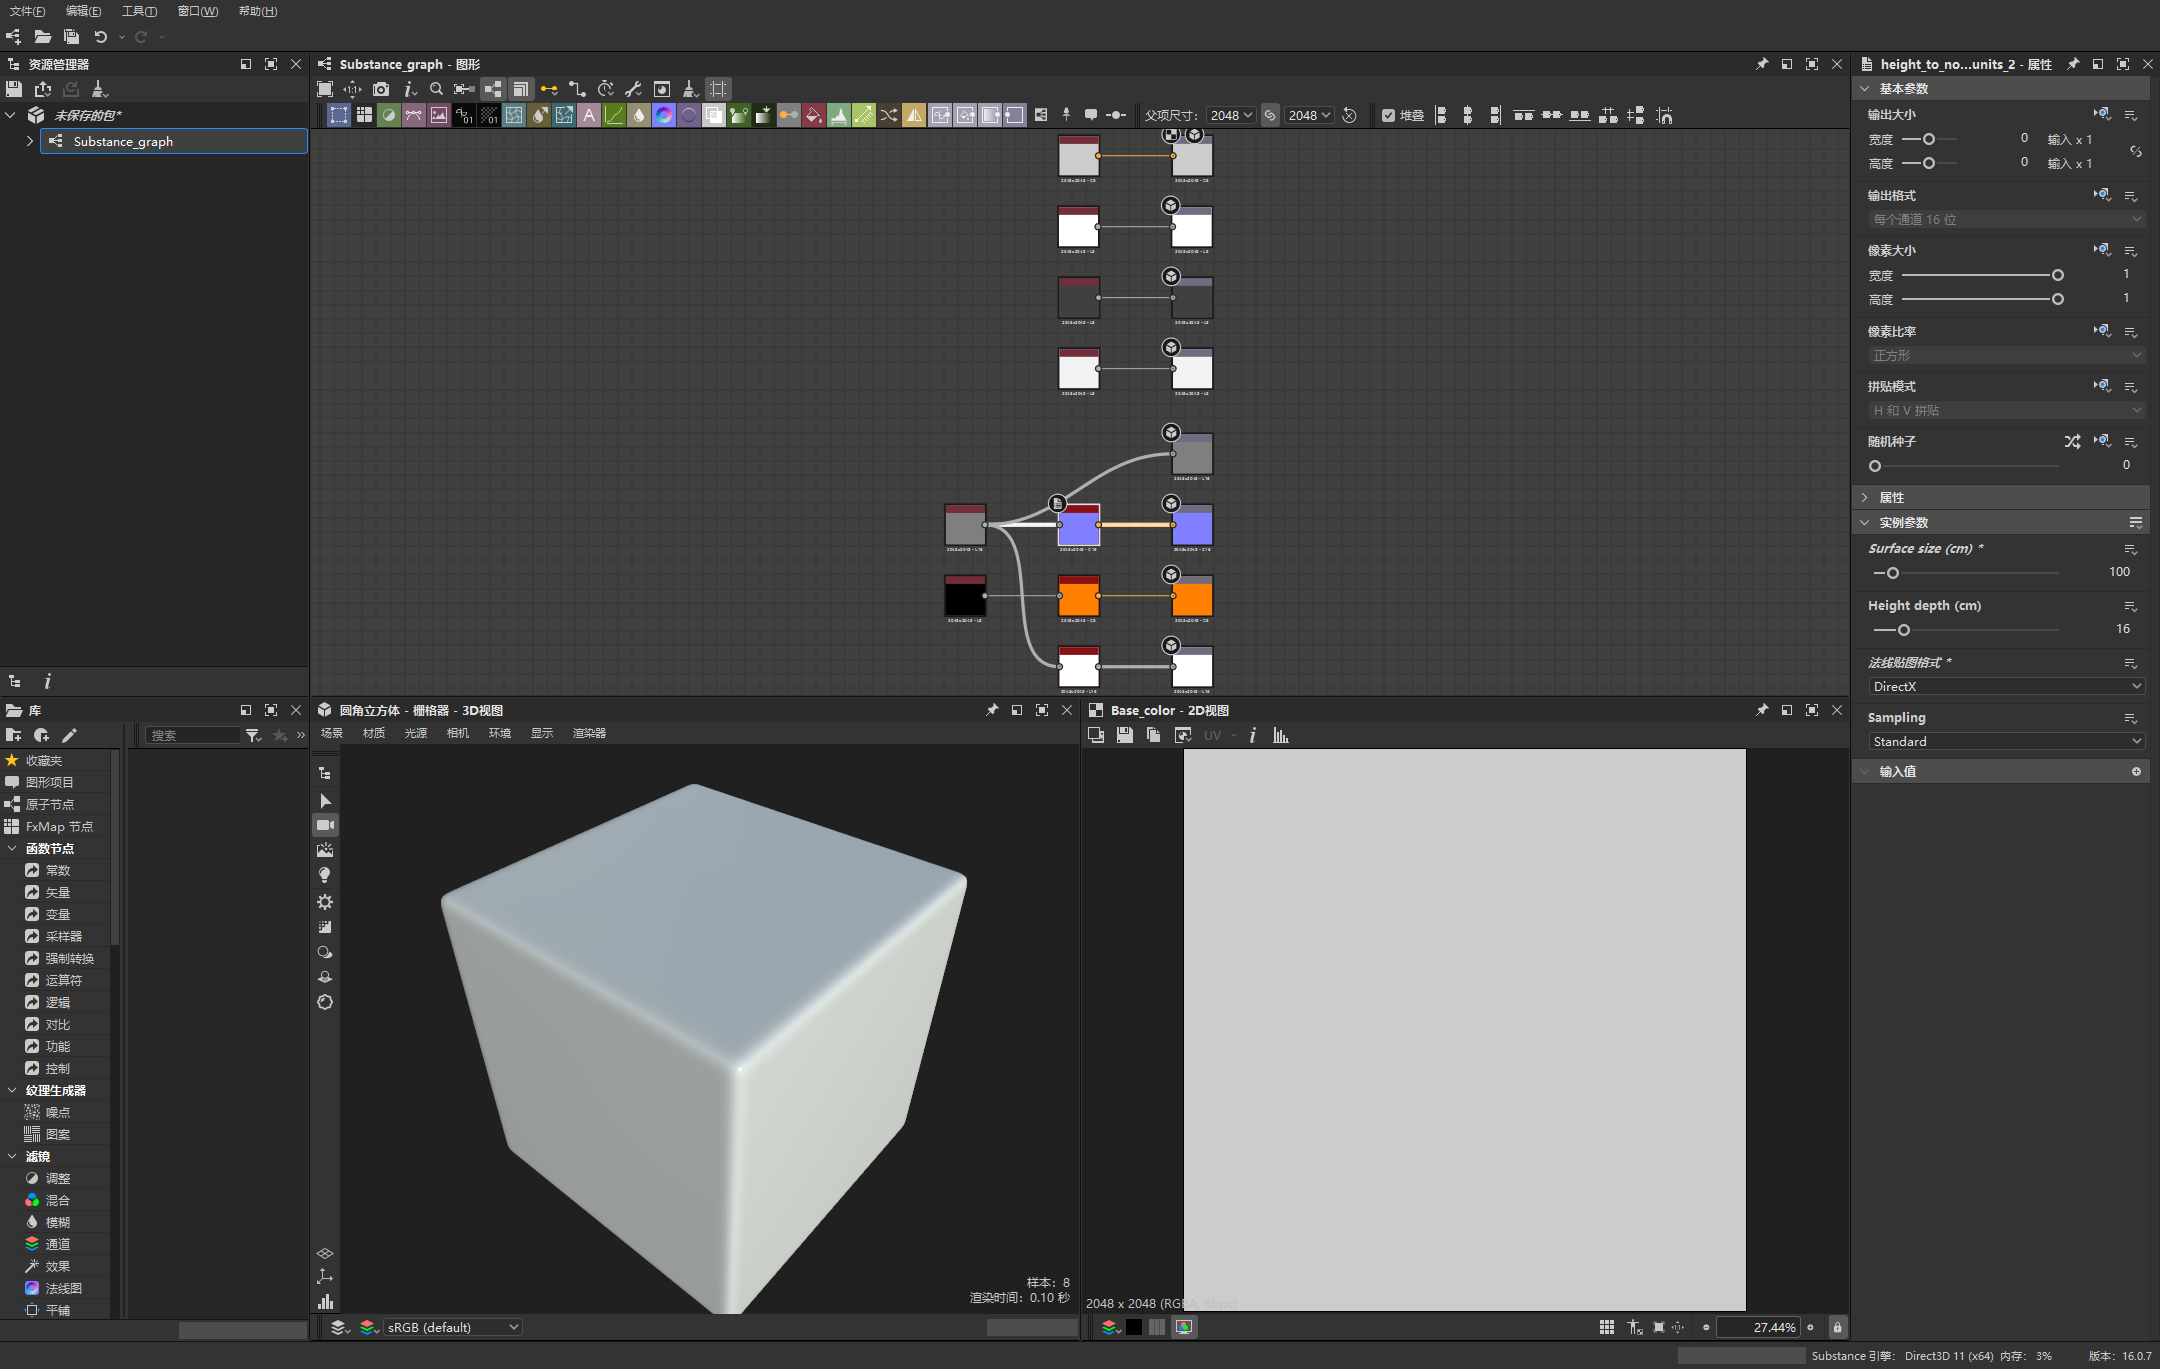Click the 像素大小 宽度 slider handle

coord(2057,275)
